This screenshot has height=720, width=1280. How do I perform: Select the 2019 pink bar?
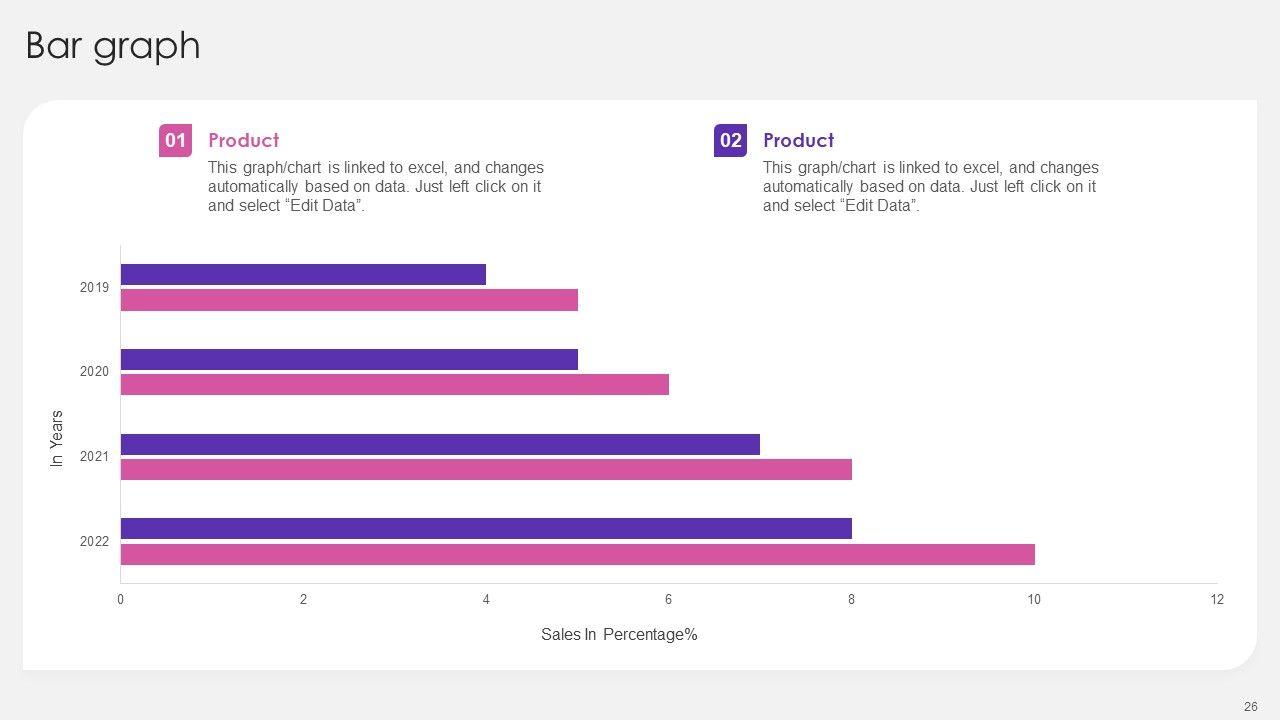pos(349,300)
